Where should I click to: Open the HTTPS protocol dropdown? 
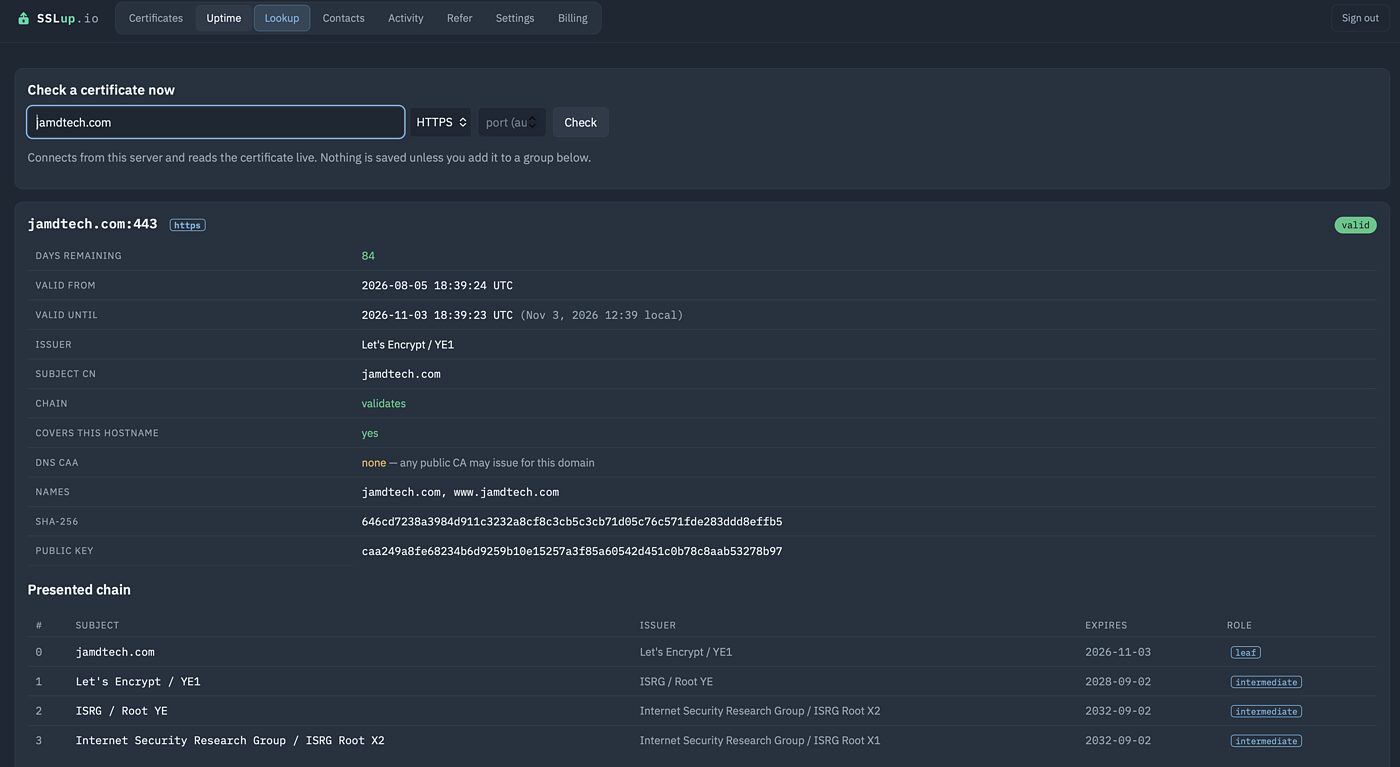(441, 122)
